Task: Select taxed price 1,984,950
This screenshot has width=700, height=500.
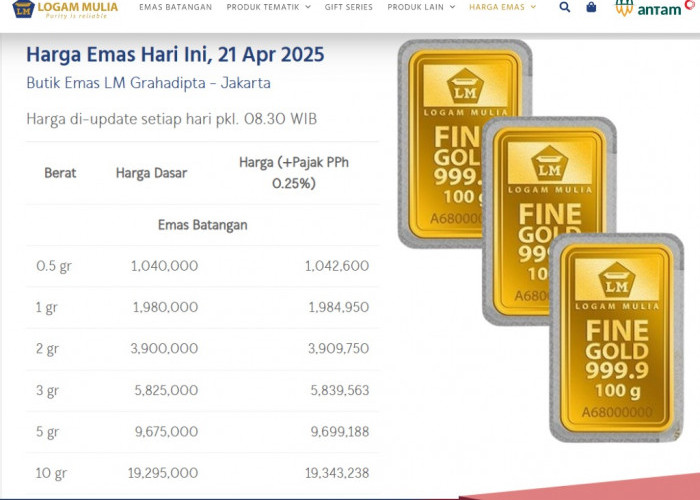Action: 339,308
